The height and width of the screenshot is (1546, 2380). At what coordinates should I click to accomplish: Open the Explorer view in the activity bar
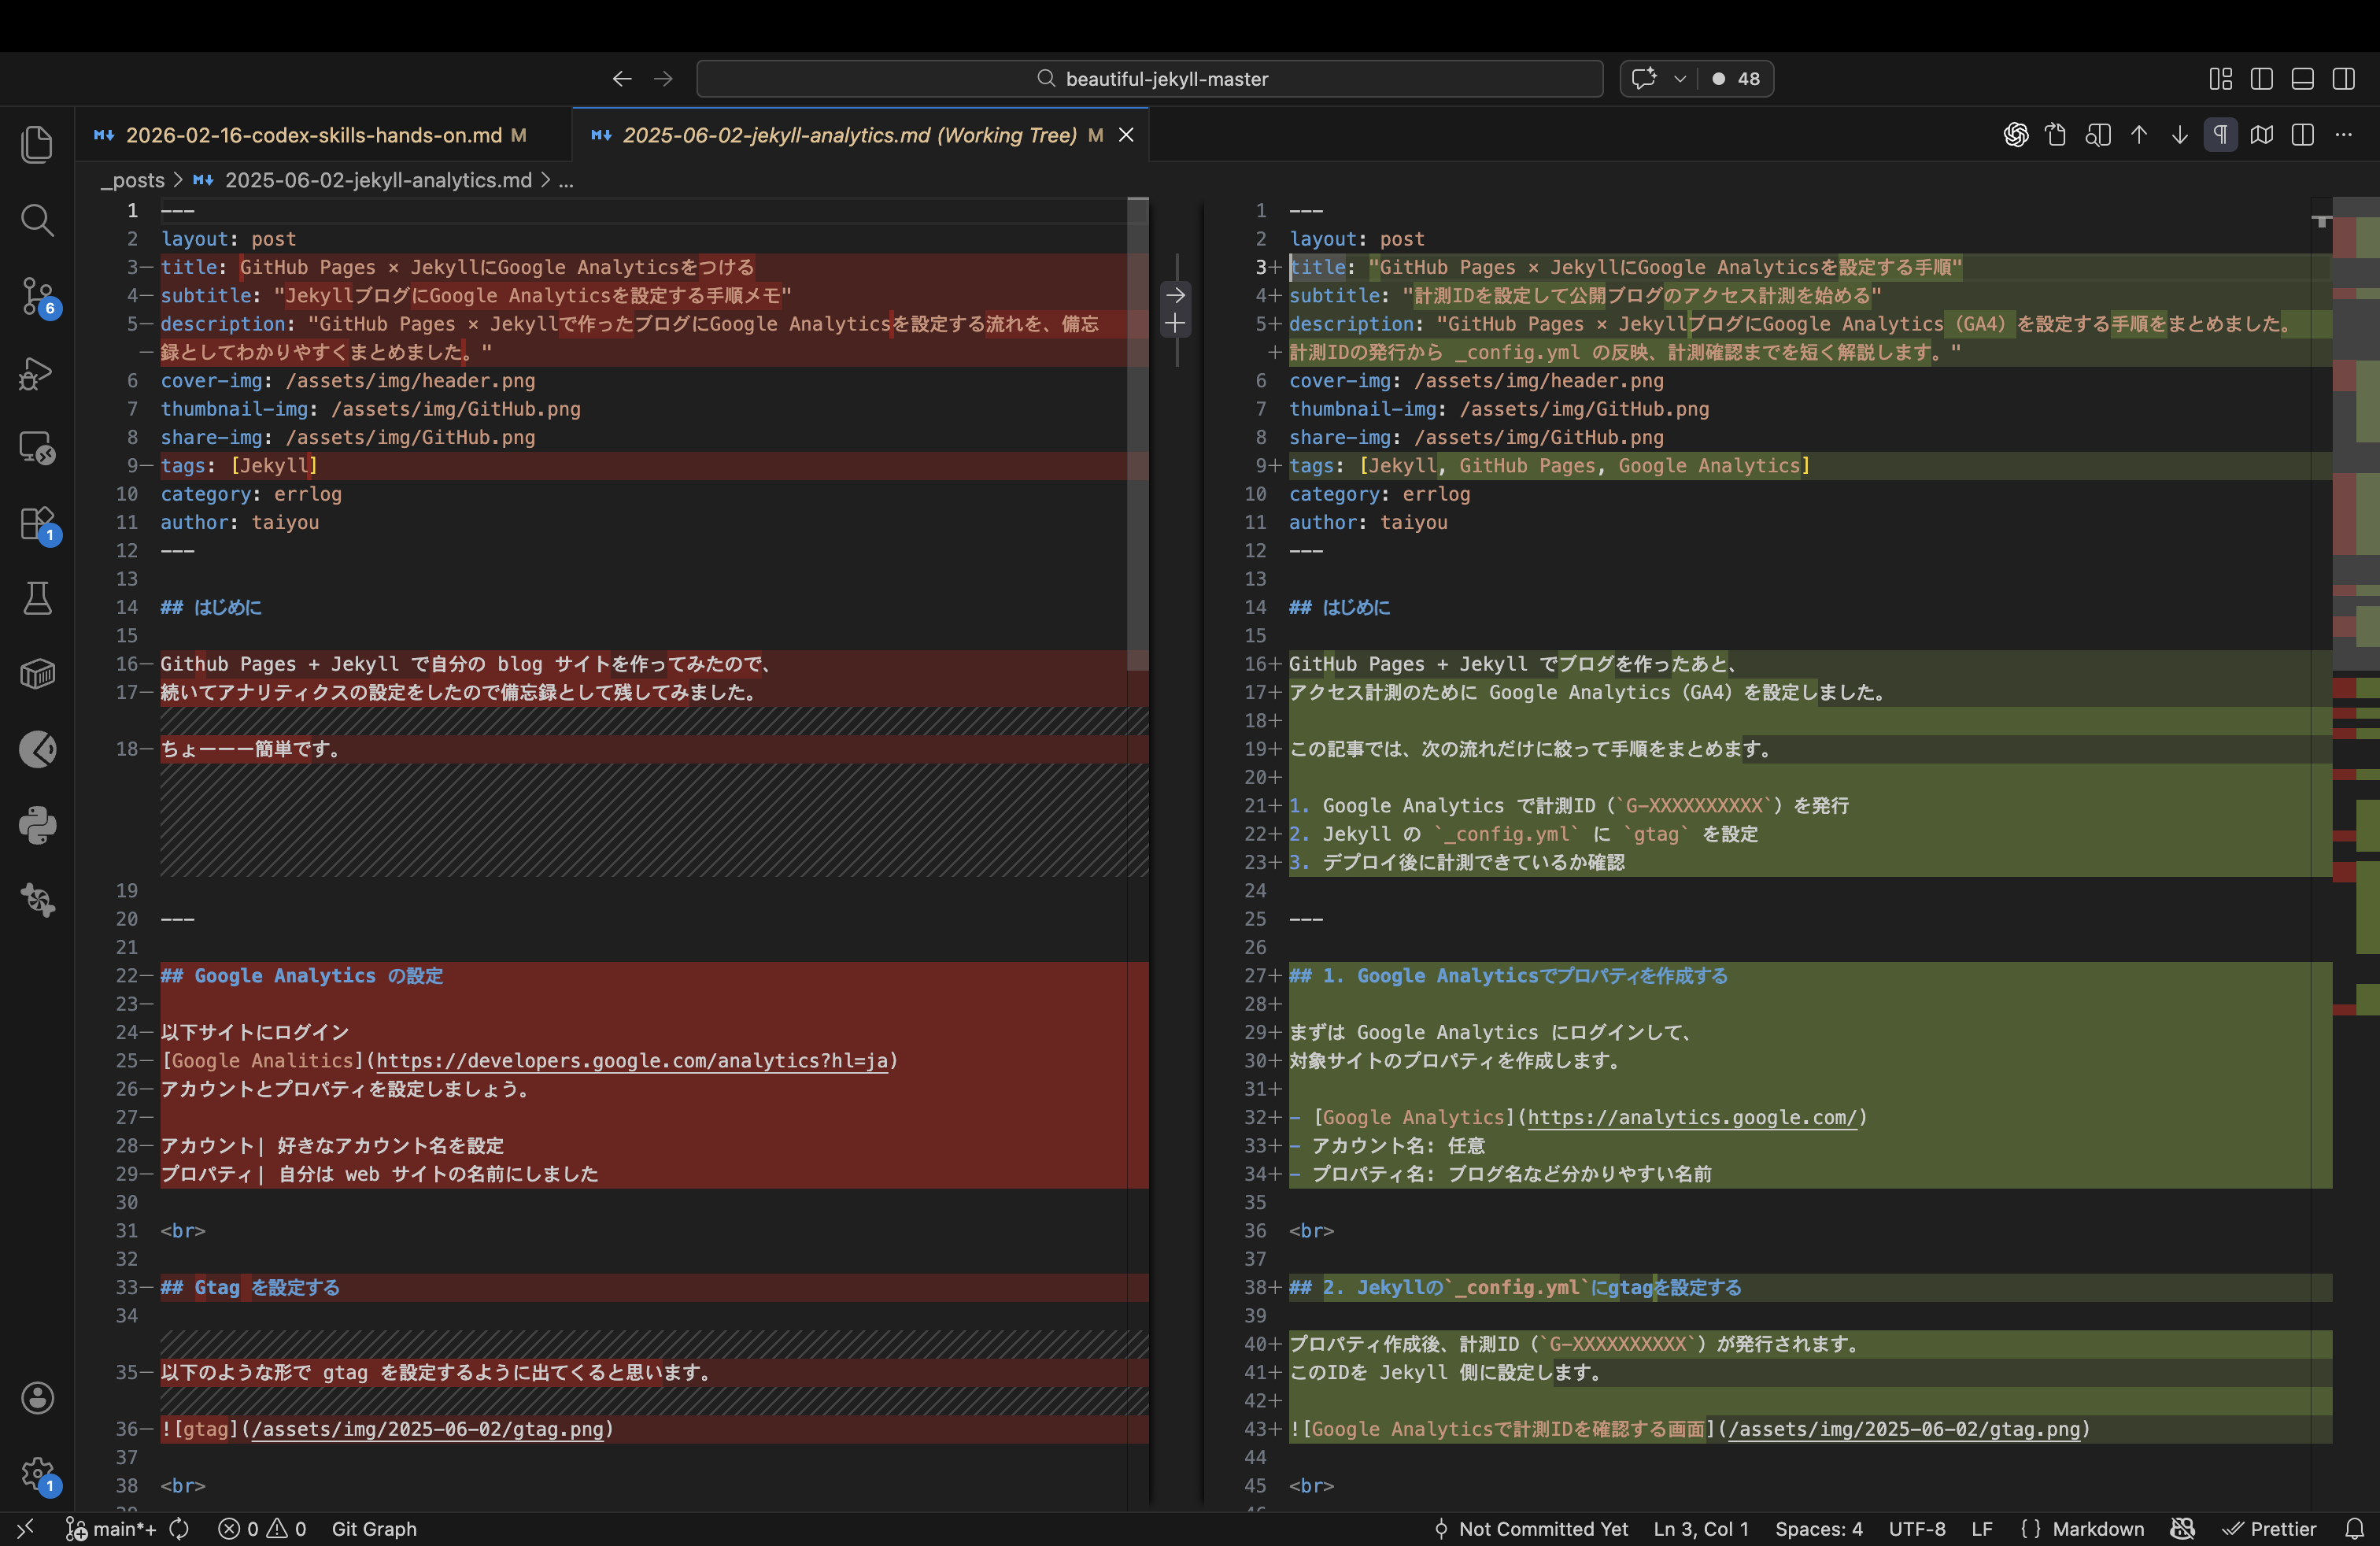[x=37, y=144]
